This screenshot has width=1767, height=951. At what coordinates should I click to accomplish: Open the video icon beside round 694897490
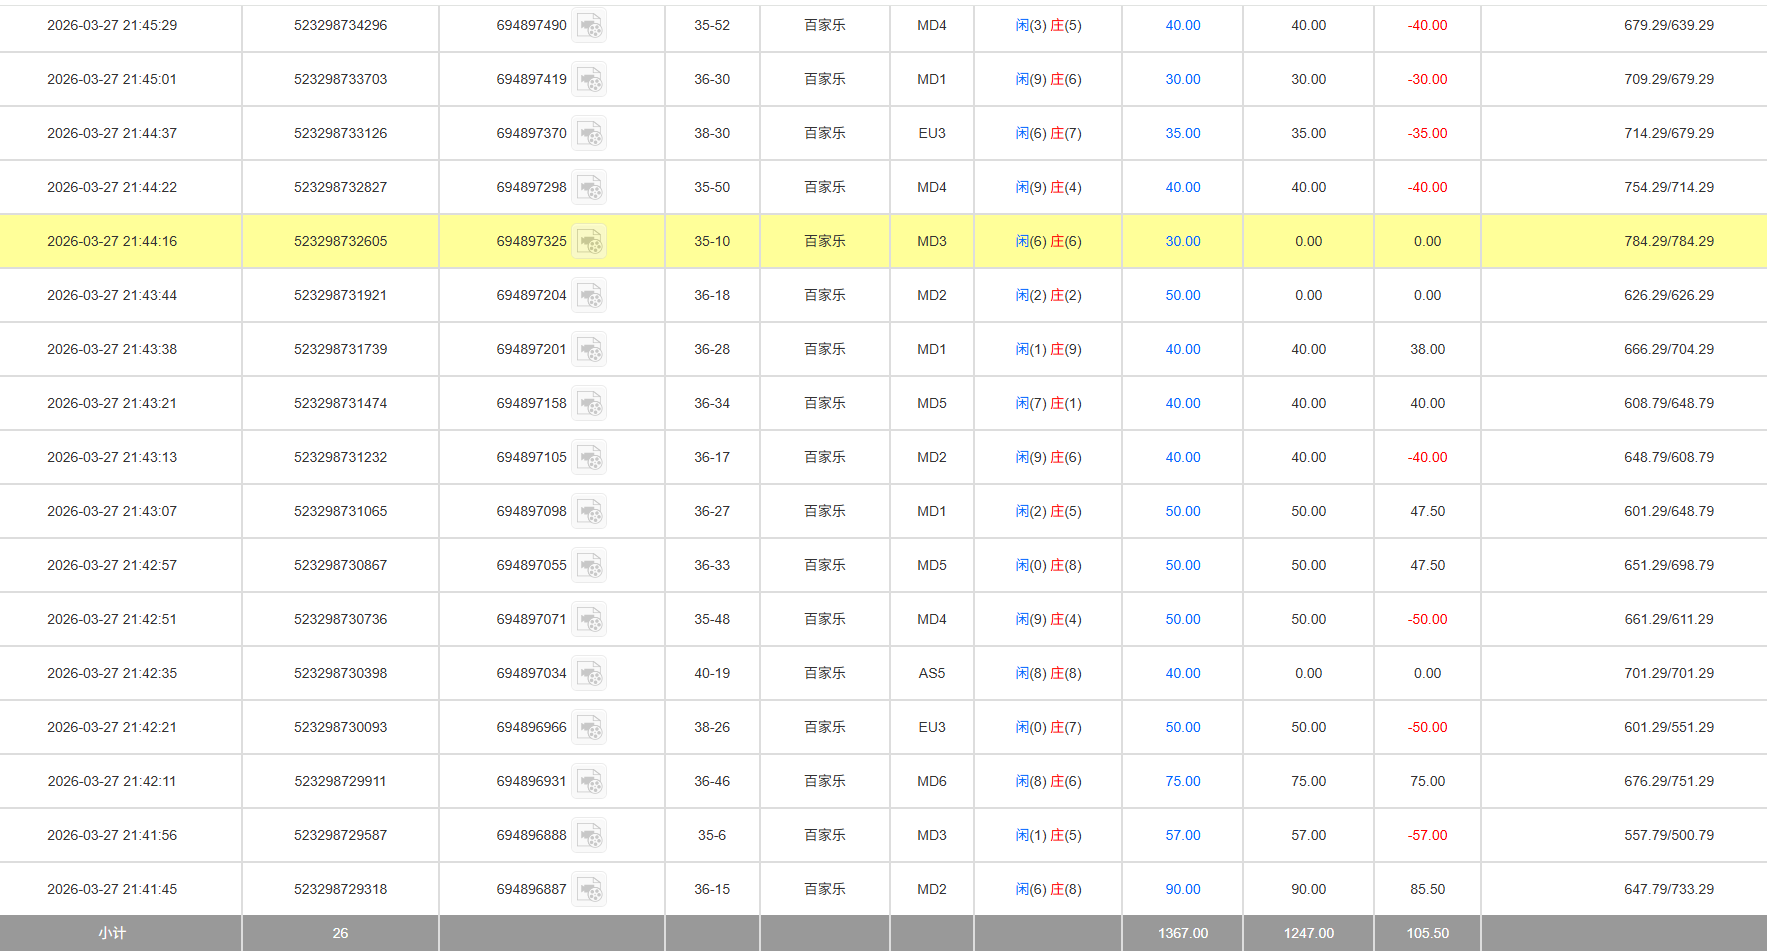(x=589, y=26)
